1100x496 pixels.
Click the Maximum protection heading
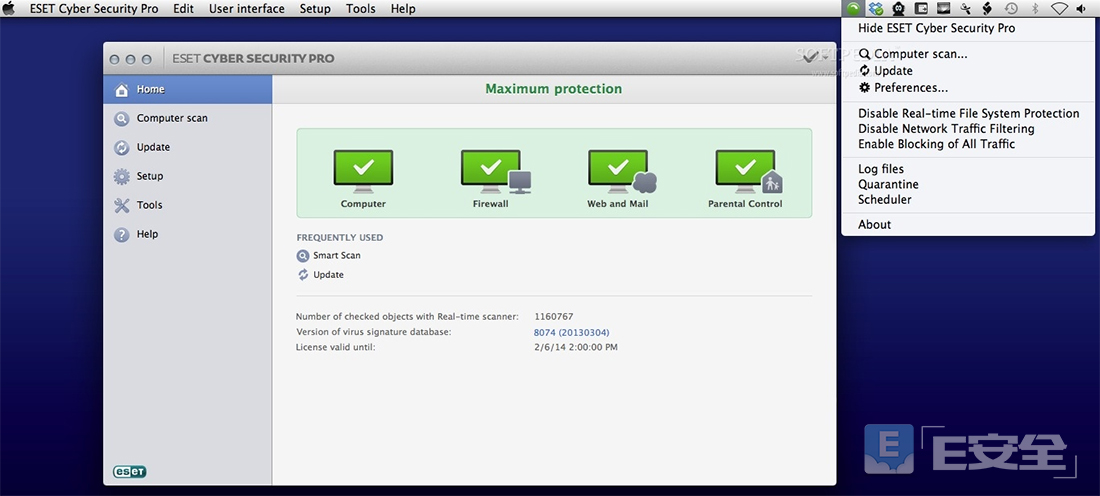(x=554, y=89)
